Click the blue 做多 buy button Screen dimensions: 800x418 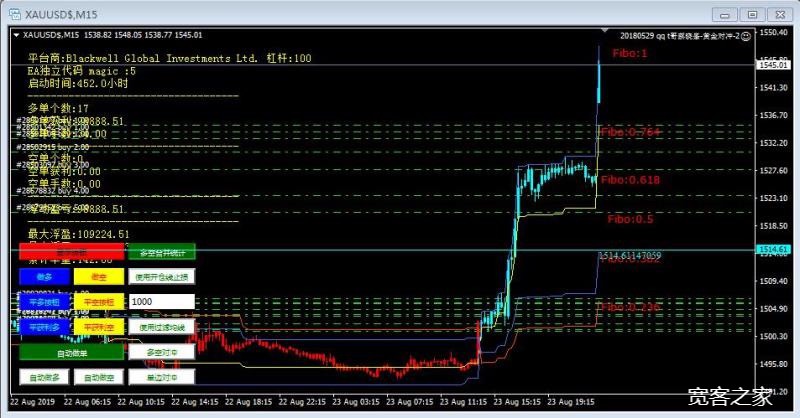click(x=44, y=277)
